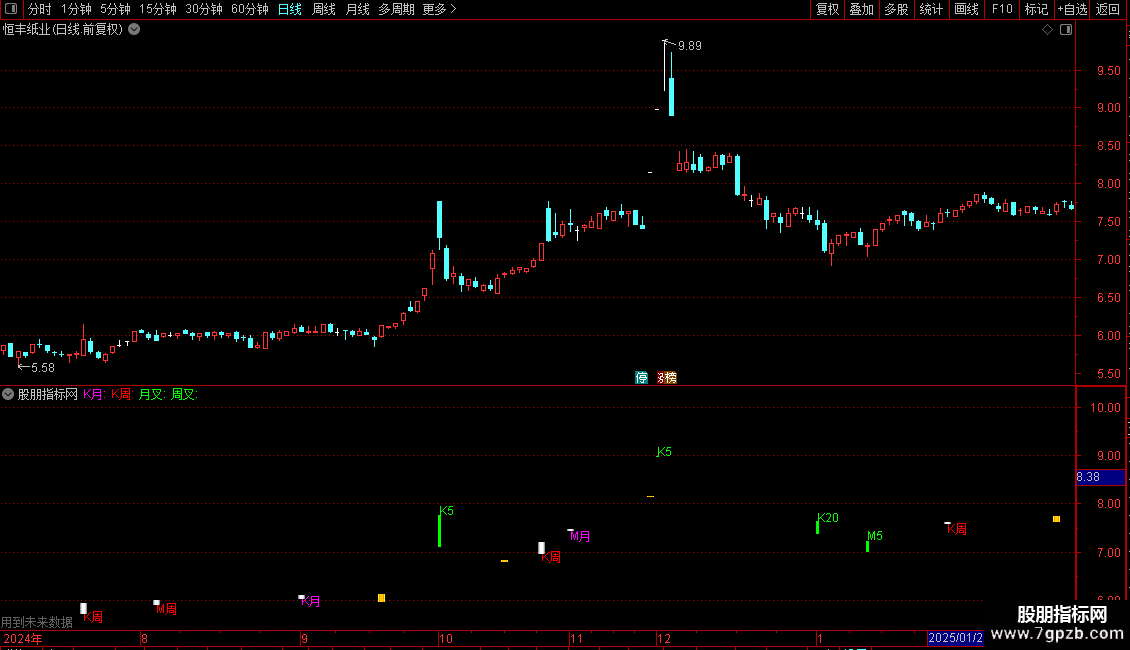Viewport: 1130px width, 650px height.
Task: Expand the 股朋指标网 indicator dropdown
Action: 8,394
